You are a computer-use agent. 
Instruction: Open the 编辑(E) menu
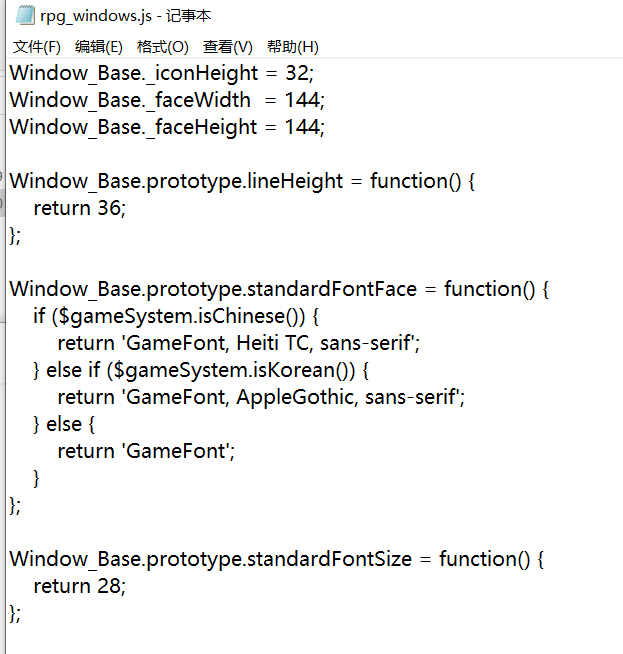[x=99, y=47]
